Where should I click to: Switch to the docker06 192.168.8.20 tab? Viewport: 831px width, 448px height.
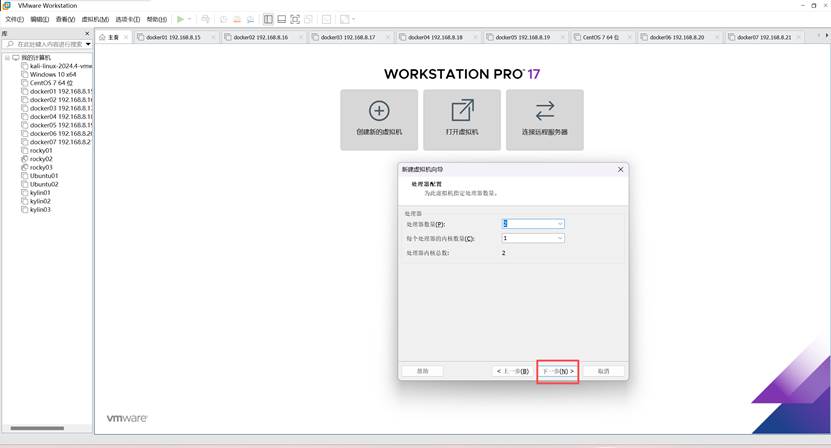click(x=677, y=37)
